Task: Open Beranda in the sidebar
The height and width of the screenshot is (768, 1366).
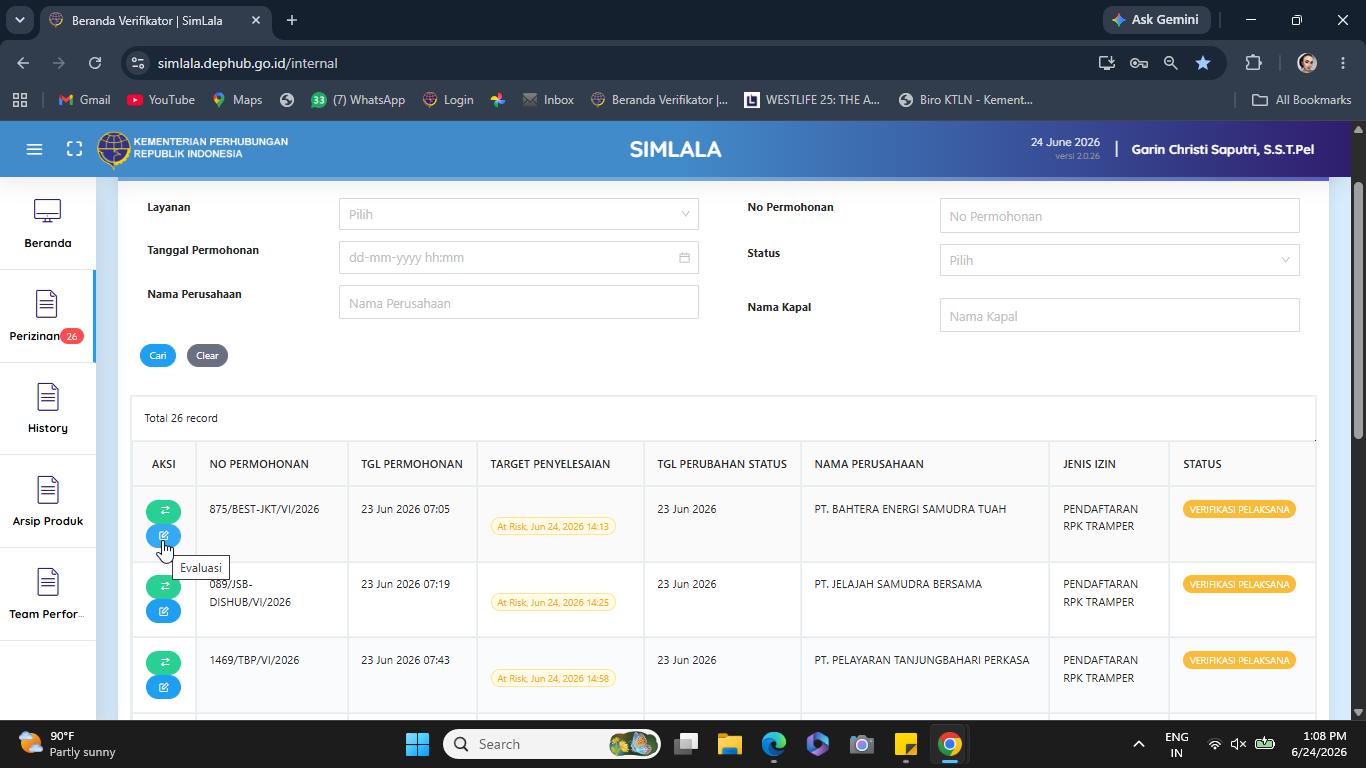Action: (x=47, y=223)
